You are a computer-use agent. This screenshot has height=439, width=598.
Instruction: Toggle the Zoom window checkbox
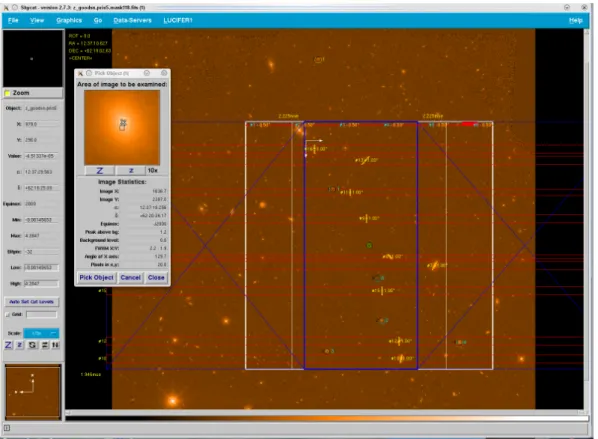pyautogui.click(x=7, y=93)
